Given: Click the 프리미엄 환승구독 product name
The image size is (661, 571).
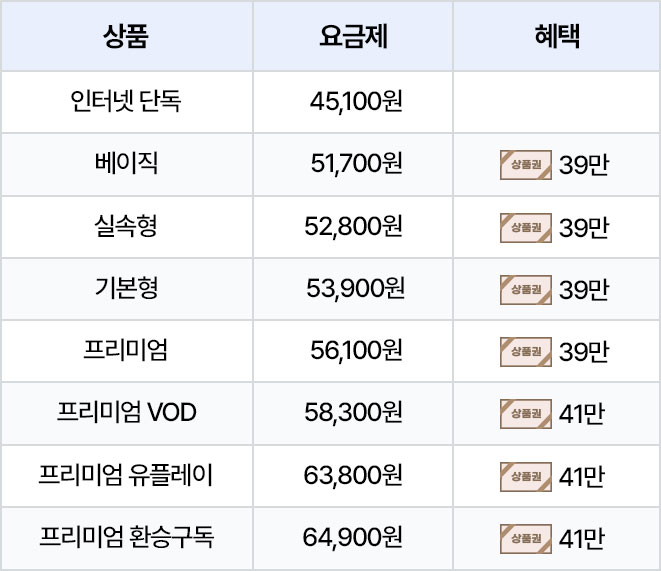Looking at the screenshot, I should (x=126, y=537).
